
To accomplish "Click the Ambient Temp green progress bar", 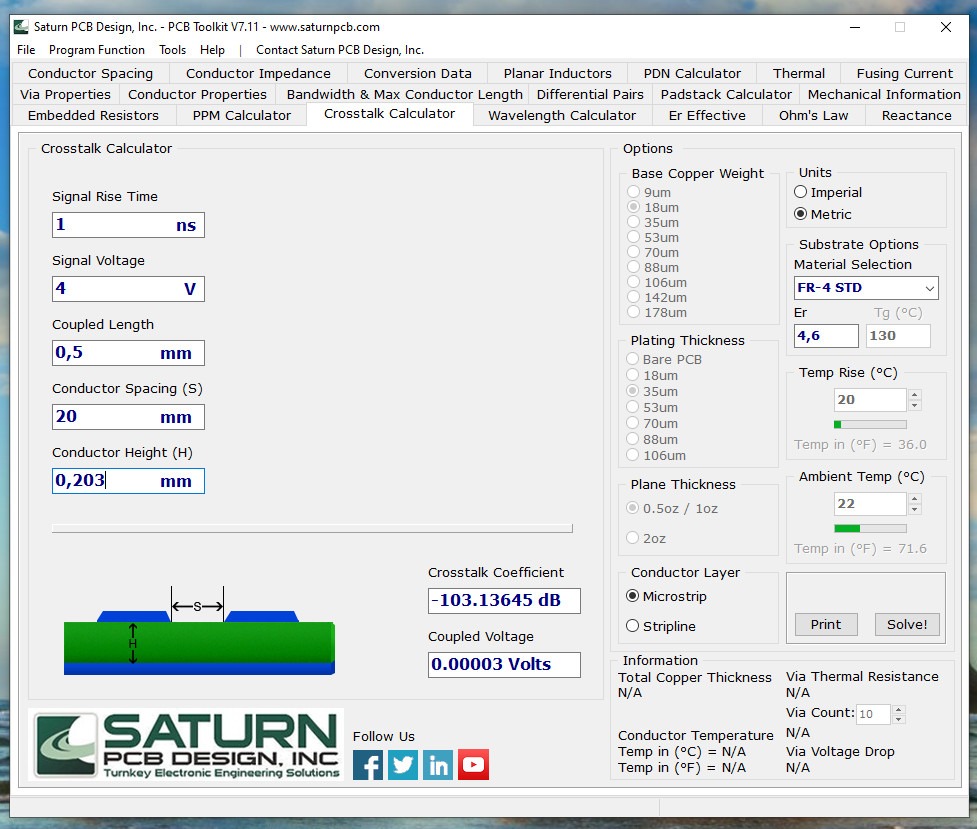I will (x=870, y=529).
